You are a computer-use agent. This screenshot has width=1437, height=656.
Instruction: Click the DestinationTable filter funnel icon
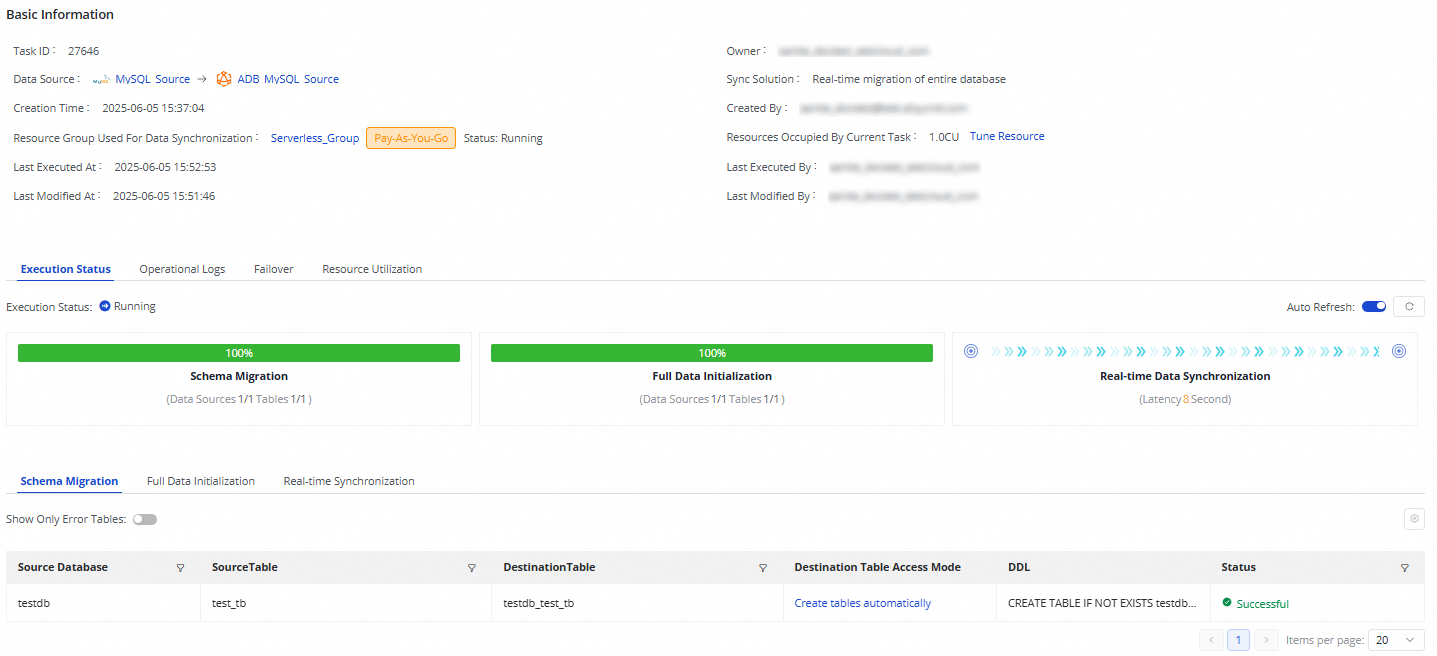(x=763, y=568)
